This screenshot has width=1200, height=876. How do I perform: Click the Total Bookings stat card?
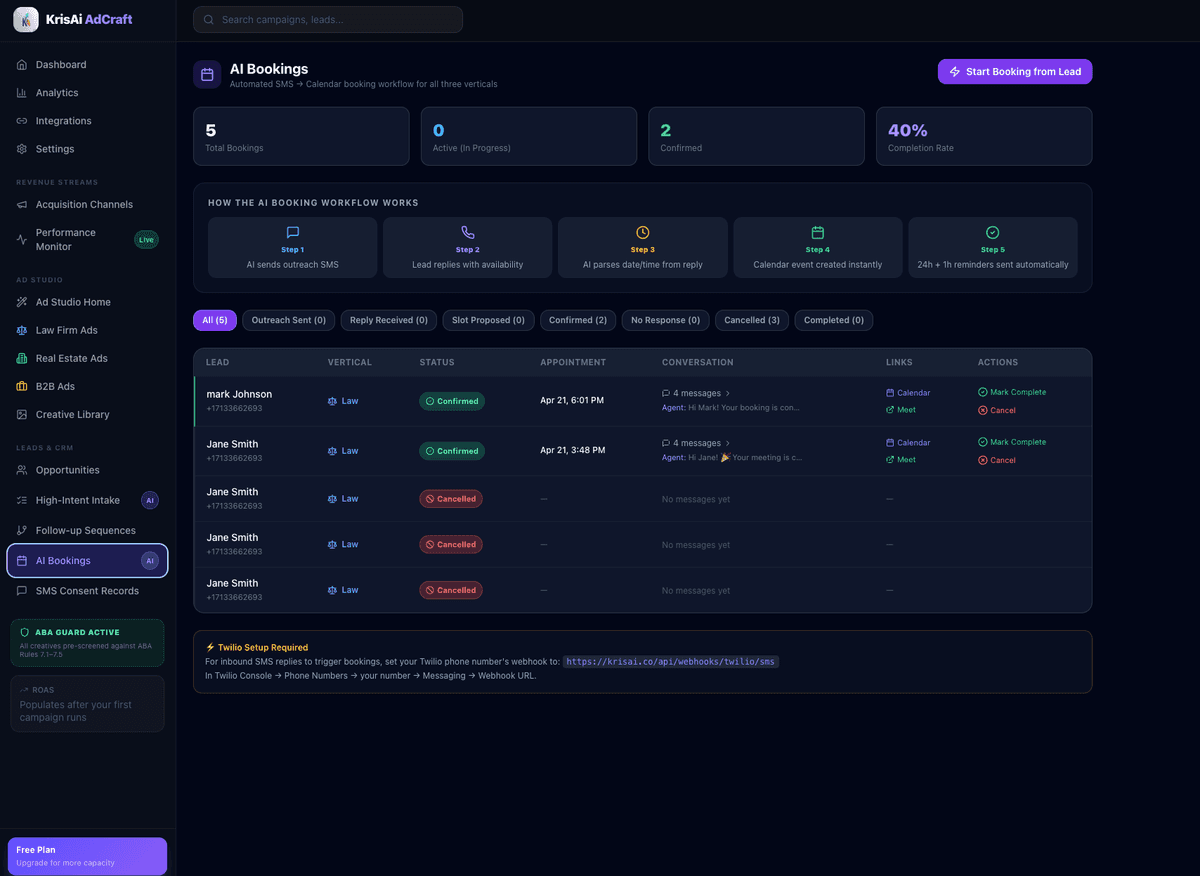click(x=301, y=136)
